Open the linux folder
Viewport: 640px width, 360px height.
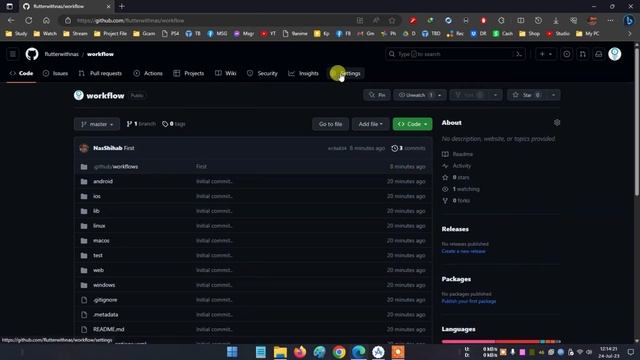point(99,226)
